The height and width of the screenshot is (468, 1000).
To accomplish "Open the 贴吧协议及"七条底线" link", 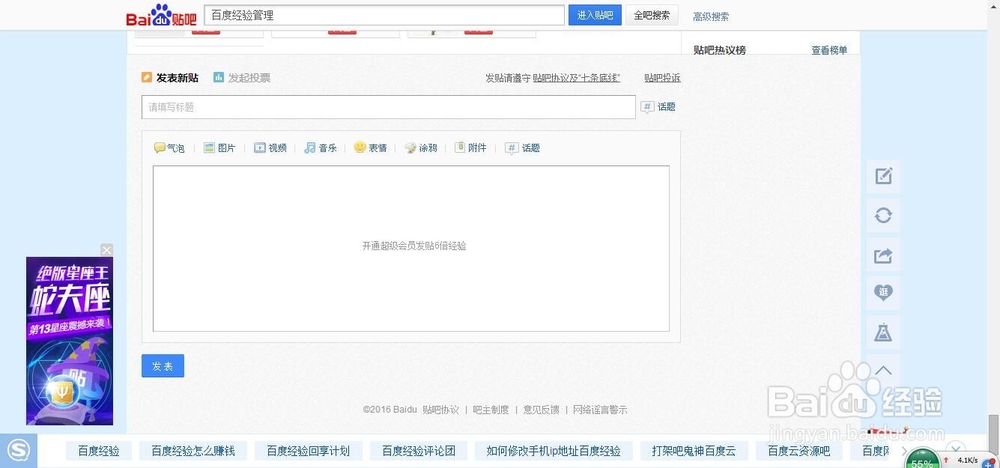I will click(577, 78).
